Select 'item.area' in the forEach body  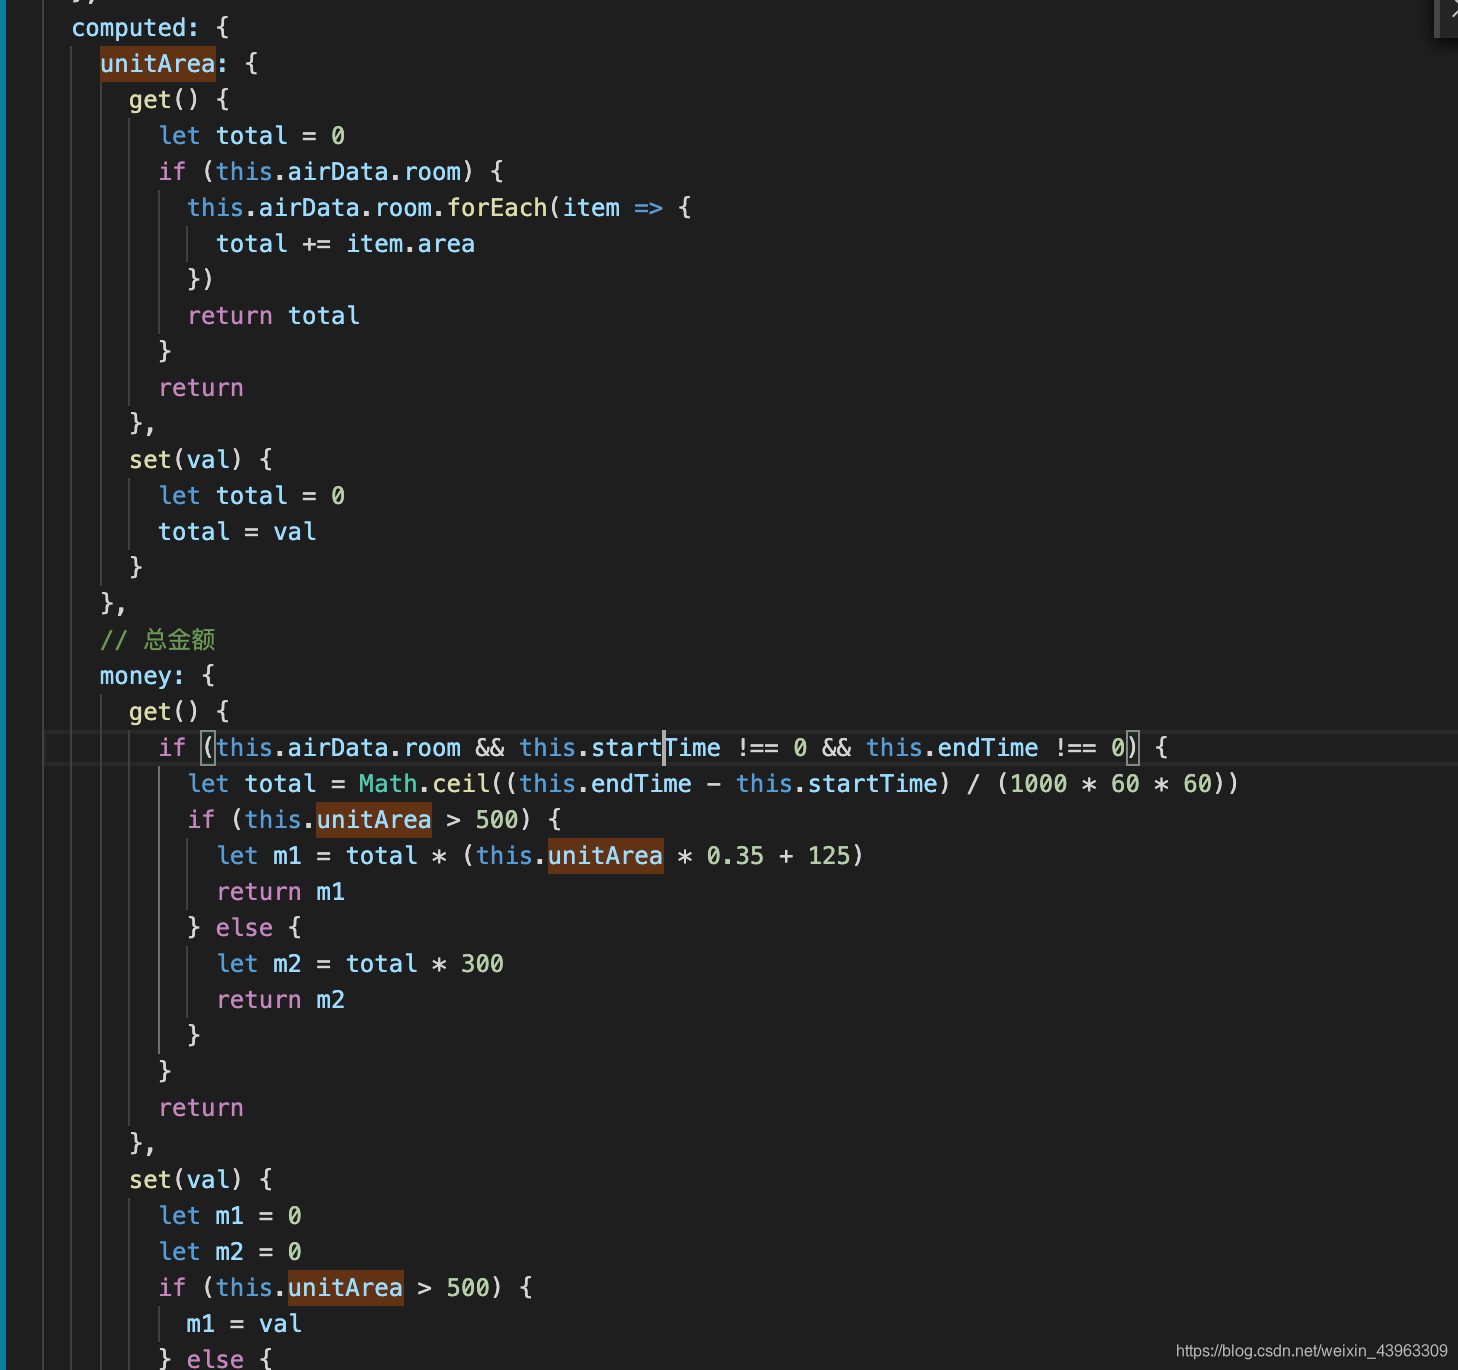[410, 244]
